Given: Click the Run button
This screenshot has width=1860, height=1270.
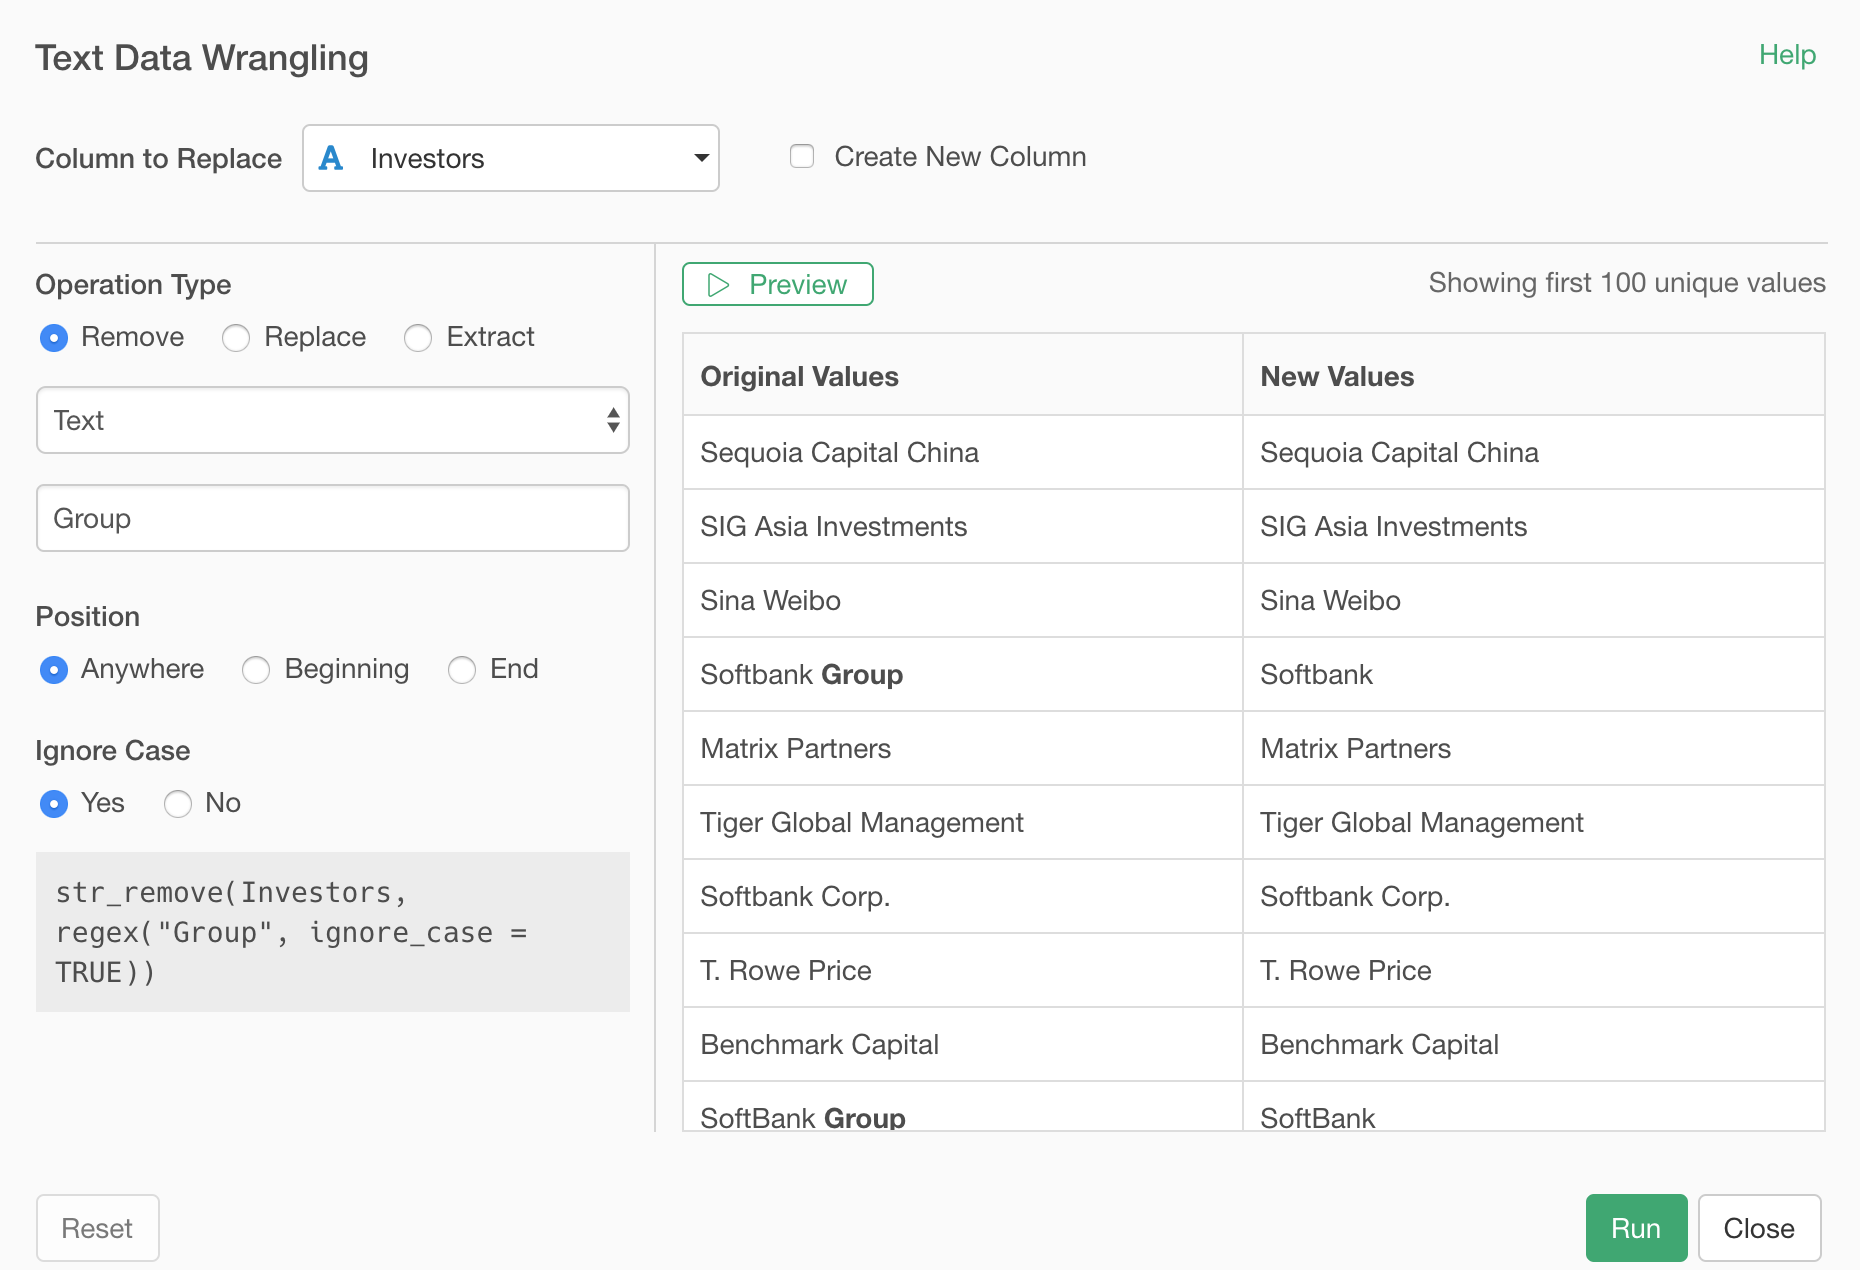Looking at the screenshot, I should coord(1635,1228).
